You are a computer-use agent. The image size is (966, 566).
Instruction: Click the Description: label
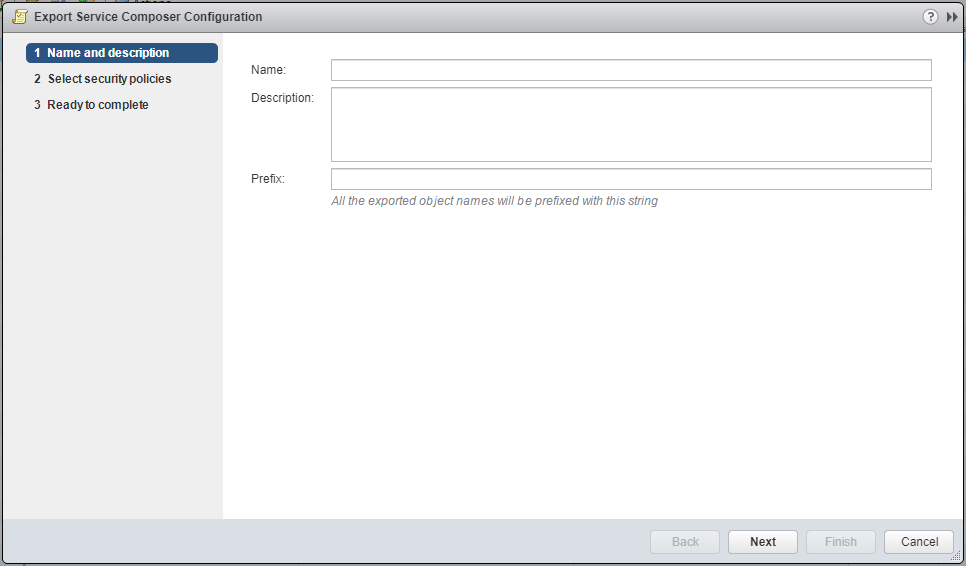pyautogui.click(x=282, y=98)
